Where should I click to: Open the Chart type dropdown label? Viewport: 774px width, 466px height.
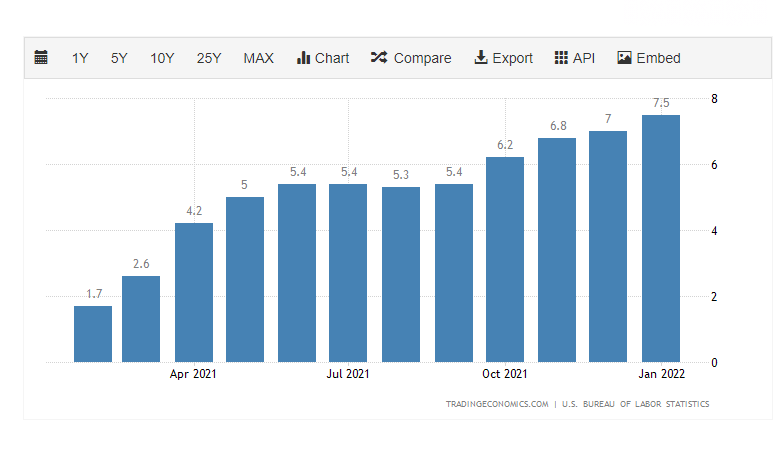(x=332, y=58)
